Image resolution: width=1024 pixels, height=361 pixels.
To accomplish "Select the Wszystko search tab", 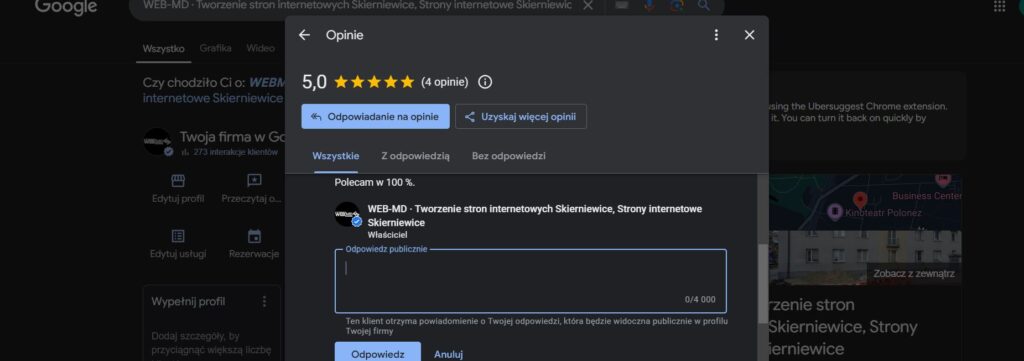I will 163,48.
